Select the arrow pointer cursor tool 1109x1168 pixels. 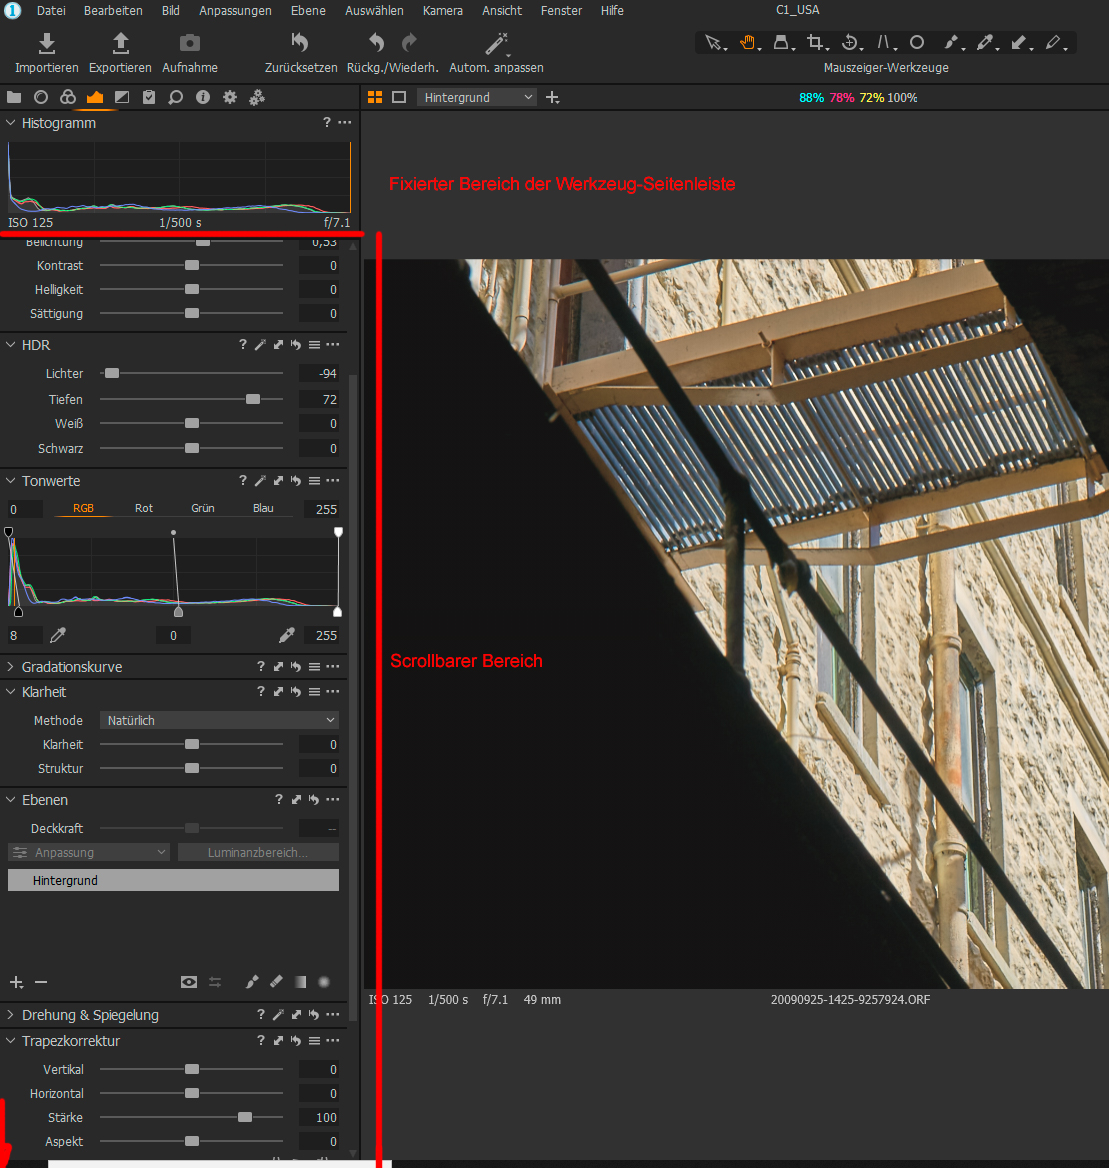tap(714, 43)
